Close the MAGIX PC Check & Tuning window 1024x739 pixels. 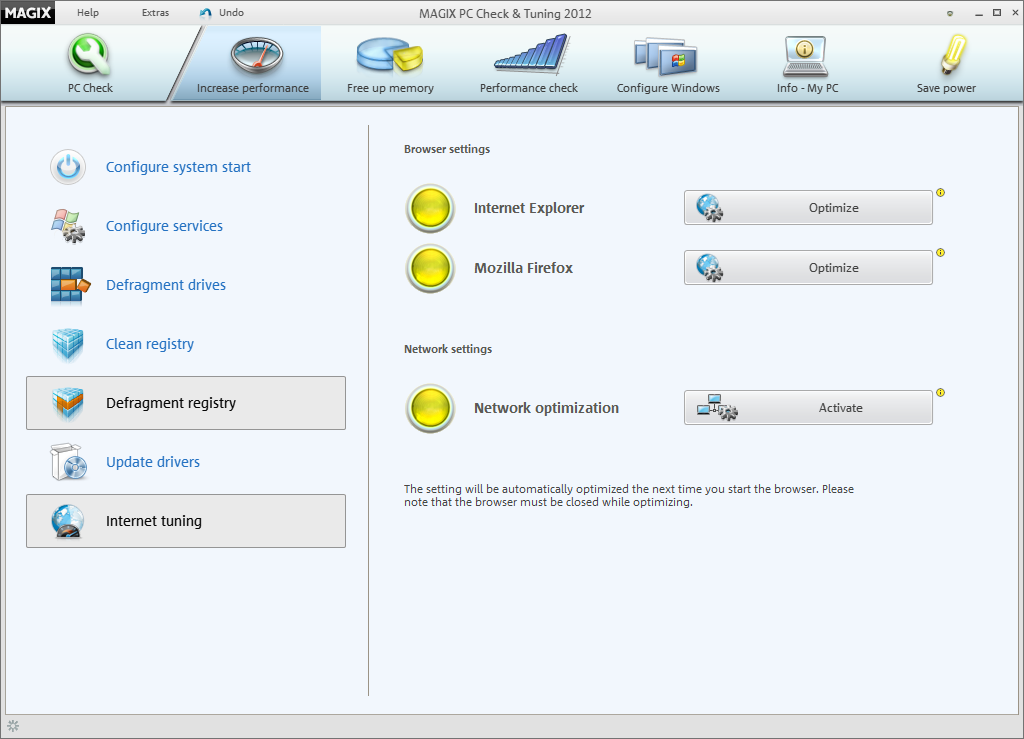1015,12
